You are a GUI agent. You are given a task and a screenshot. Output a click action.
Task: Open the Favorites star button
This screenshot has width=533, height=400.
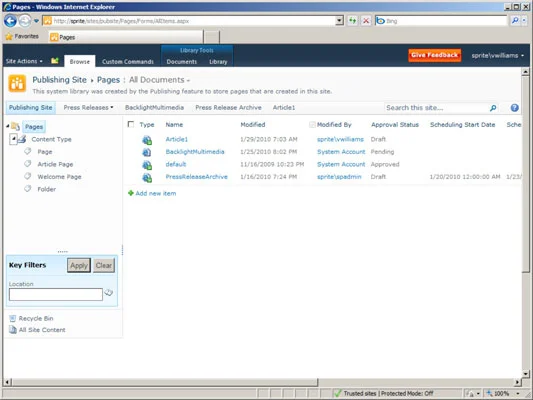(x=22, y=36)
